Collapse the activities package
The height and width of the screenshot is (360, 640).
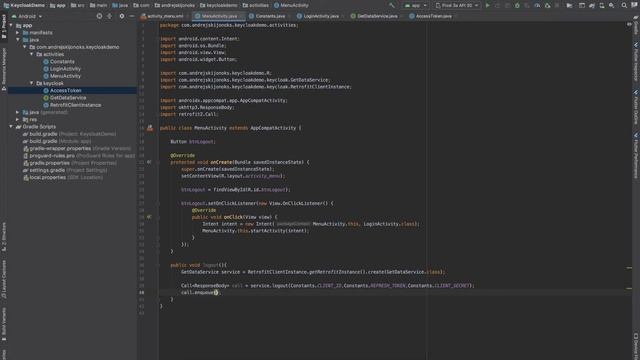point(32,54)
